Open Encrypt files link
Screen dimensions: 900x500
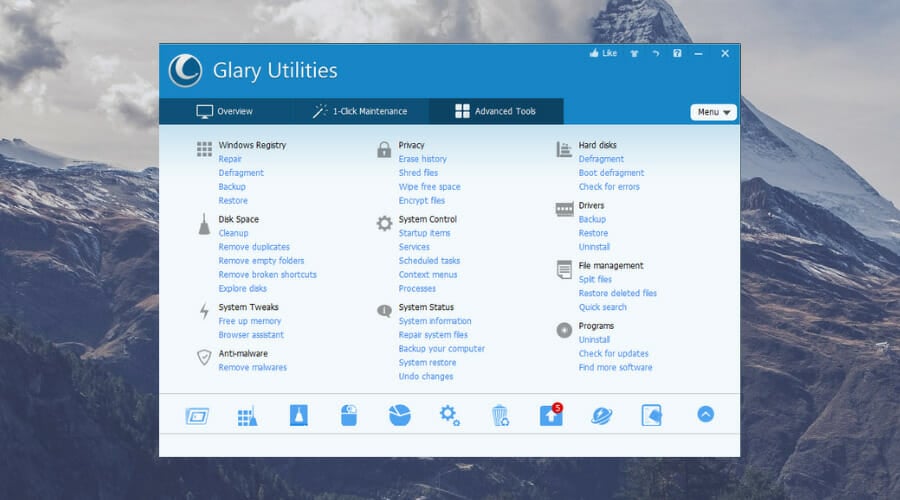[421, 200]
